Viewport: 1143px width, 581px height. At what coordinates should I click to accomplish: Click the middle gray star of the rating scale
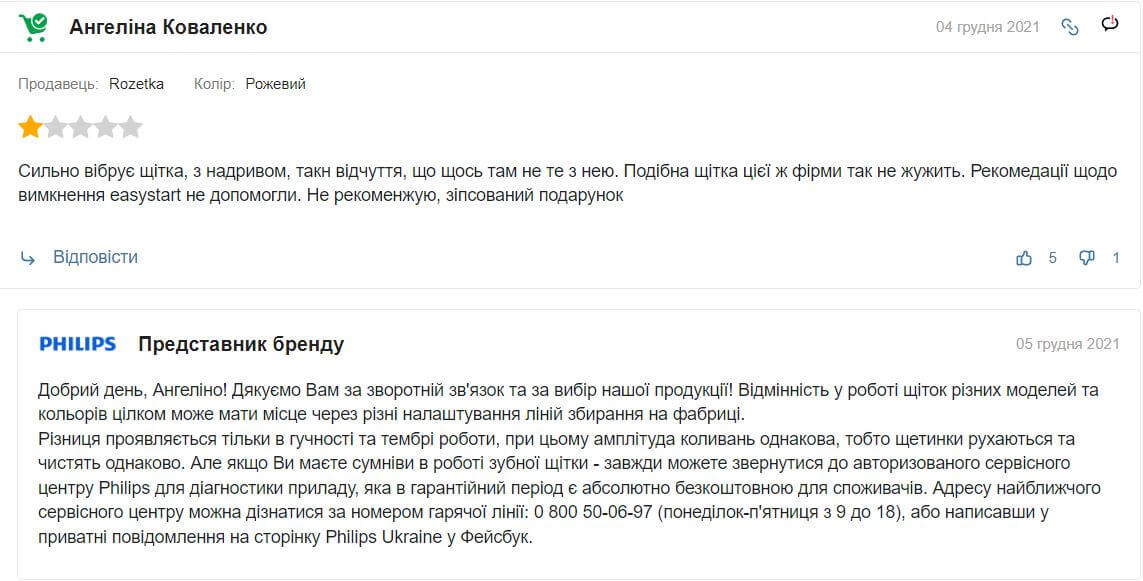79,126
